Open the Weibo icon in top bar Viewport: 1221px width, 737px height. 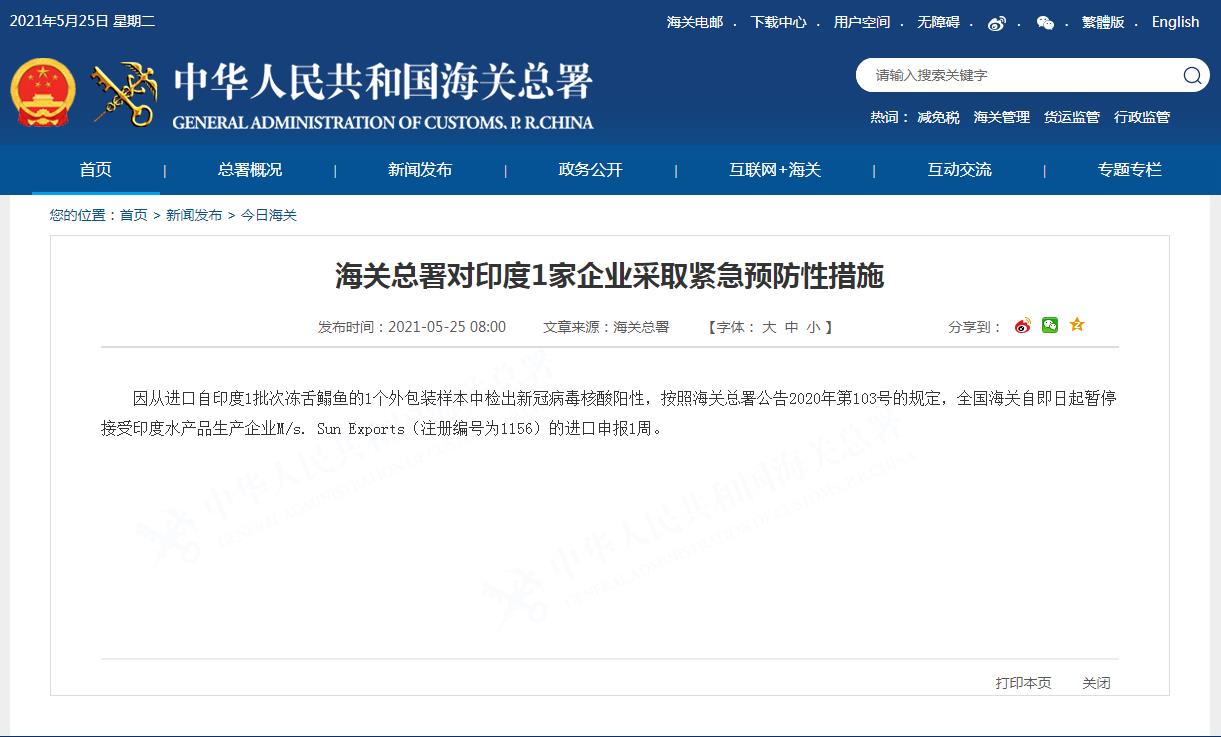click(x=996, y=23)
